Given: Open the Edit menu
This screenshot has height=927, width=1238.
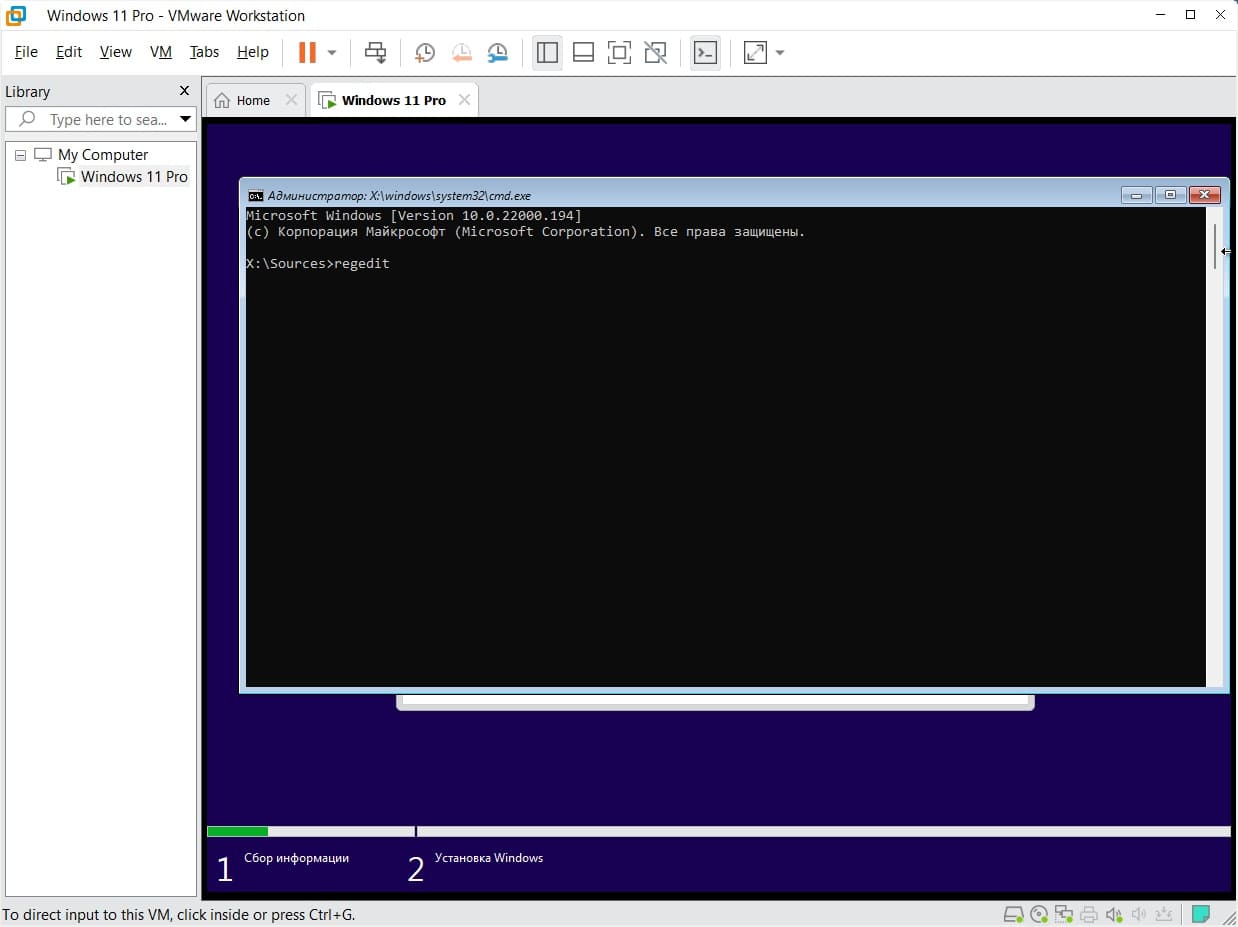Looking at the screenshot, I should (x=69, y=52).
